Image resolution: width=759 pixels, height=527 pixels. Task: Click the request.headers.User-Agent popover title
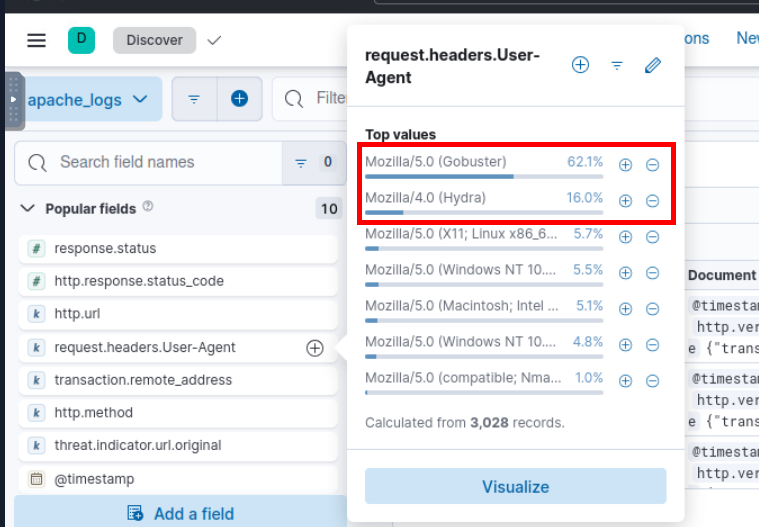click(x=452, y=66)
